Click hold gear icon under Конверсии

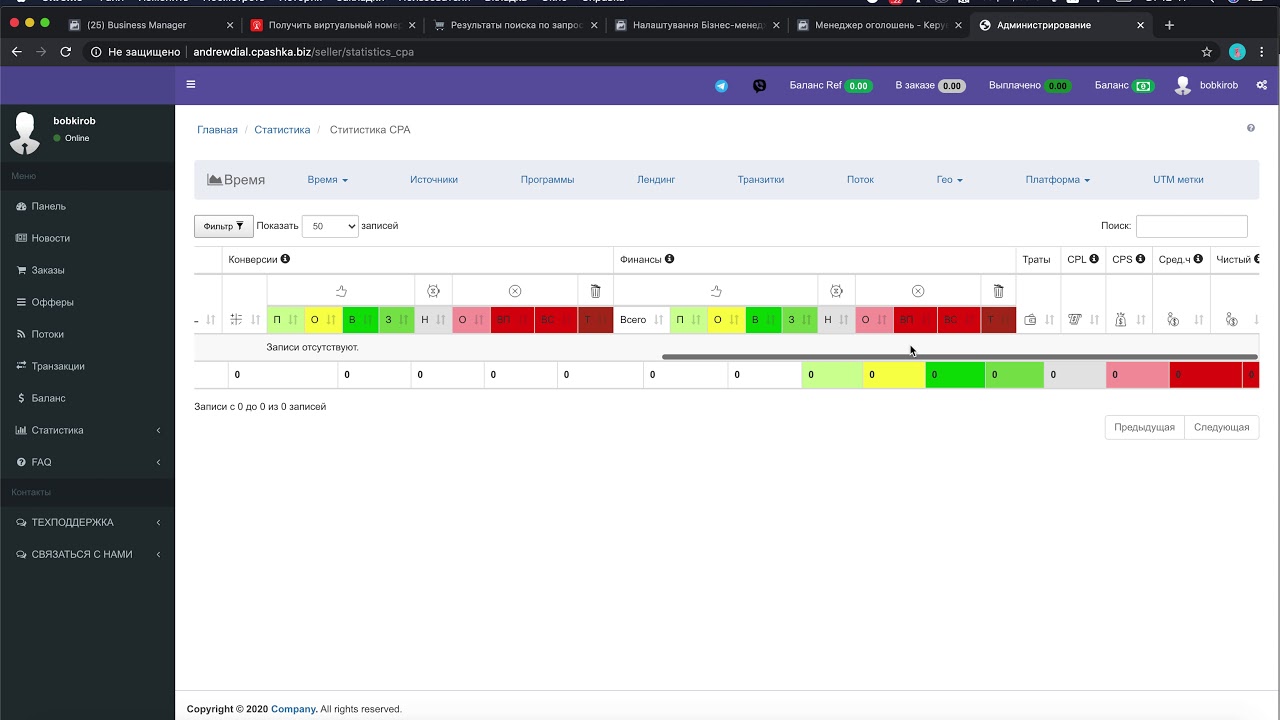point(433,291)
